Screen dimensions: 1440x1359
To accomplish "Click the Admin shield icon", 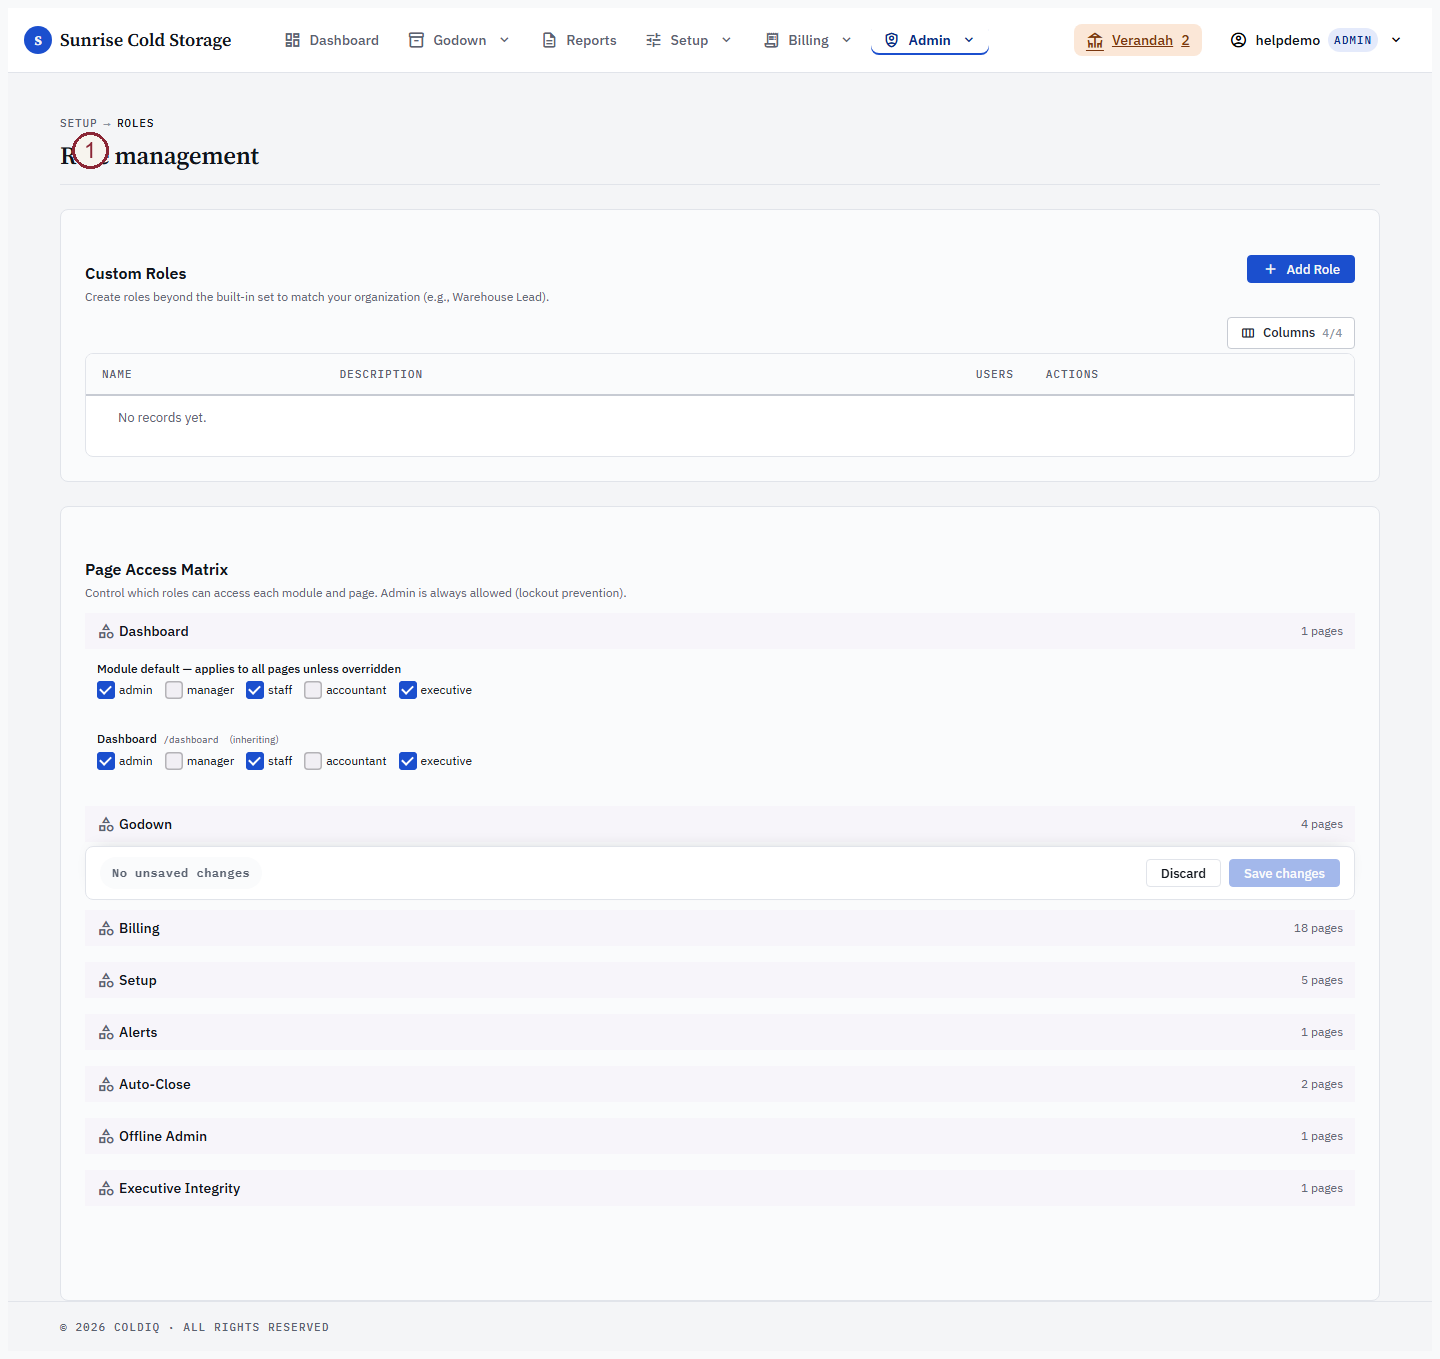I will (x=891, y=40).
